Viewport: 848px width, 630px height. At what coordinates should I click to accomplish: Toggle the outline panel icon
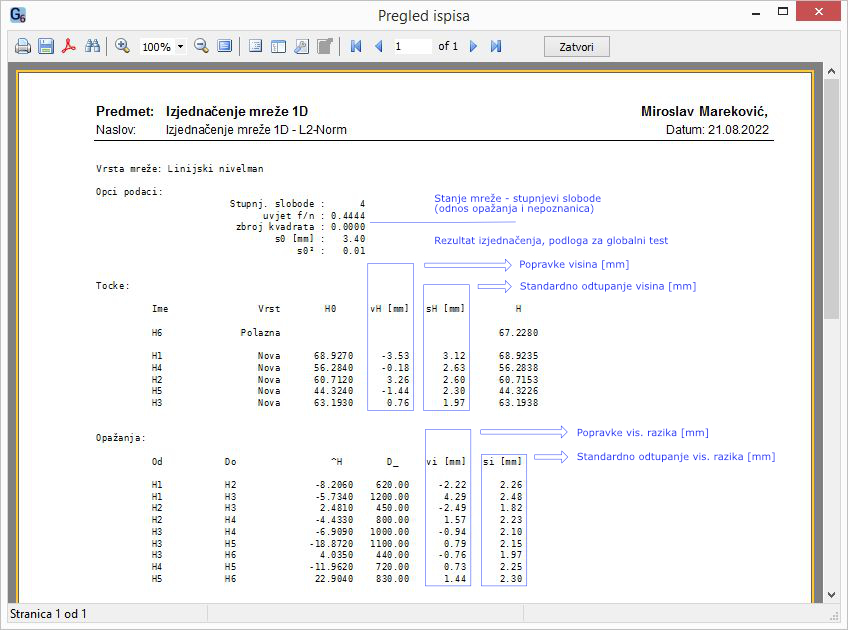click(x=255, y=46)
